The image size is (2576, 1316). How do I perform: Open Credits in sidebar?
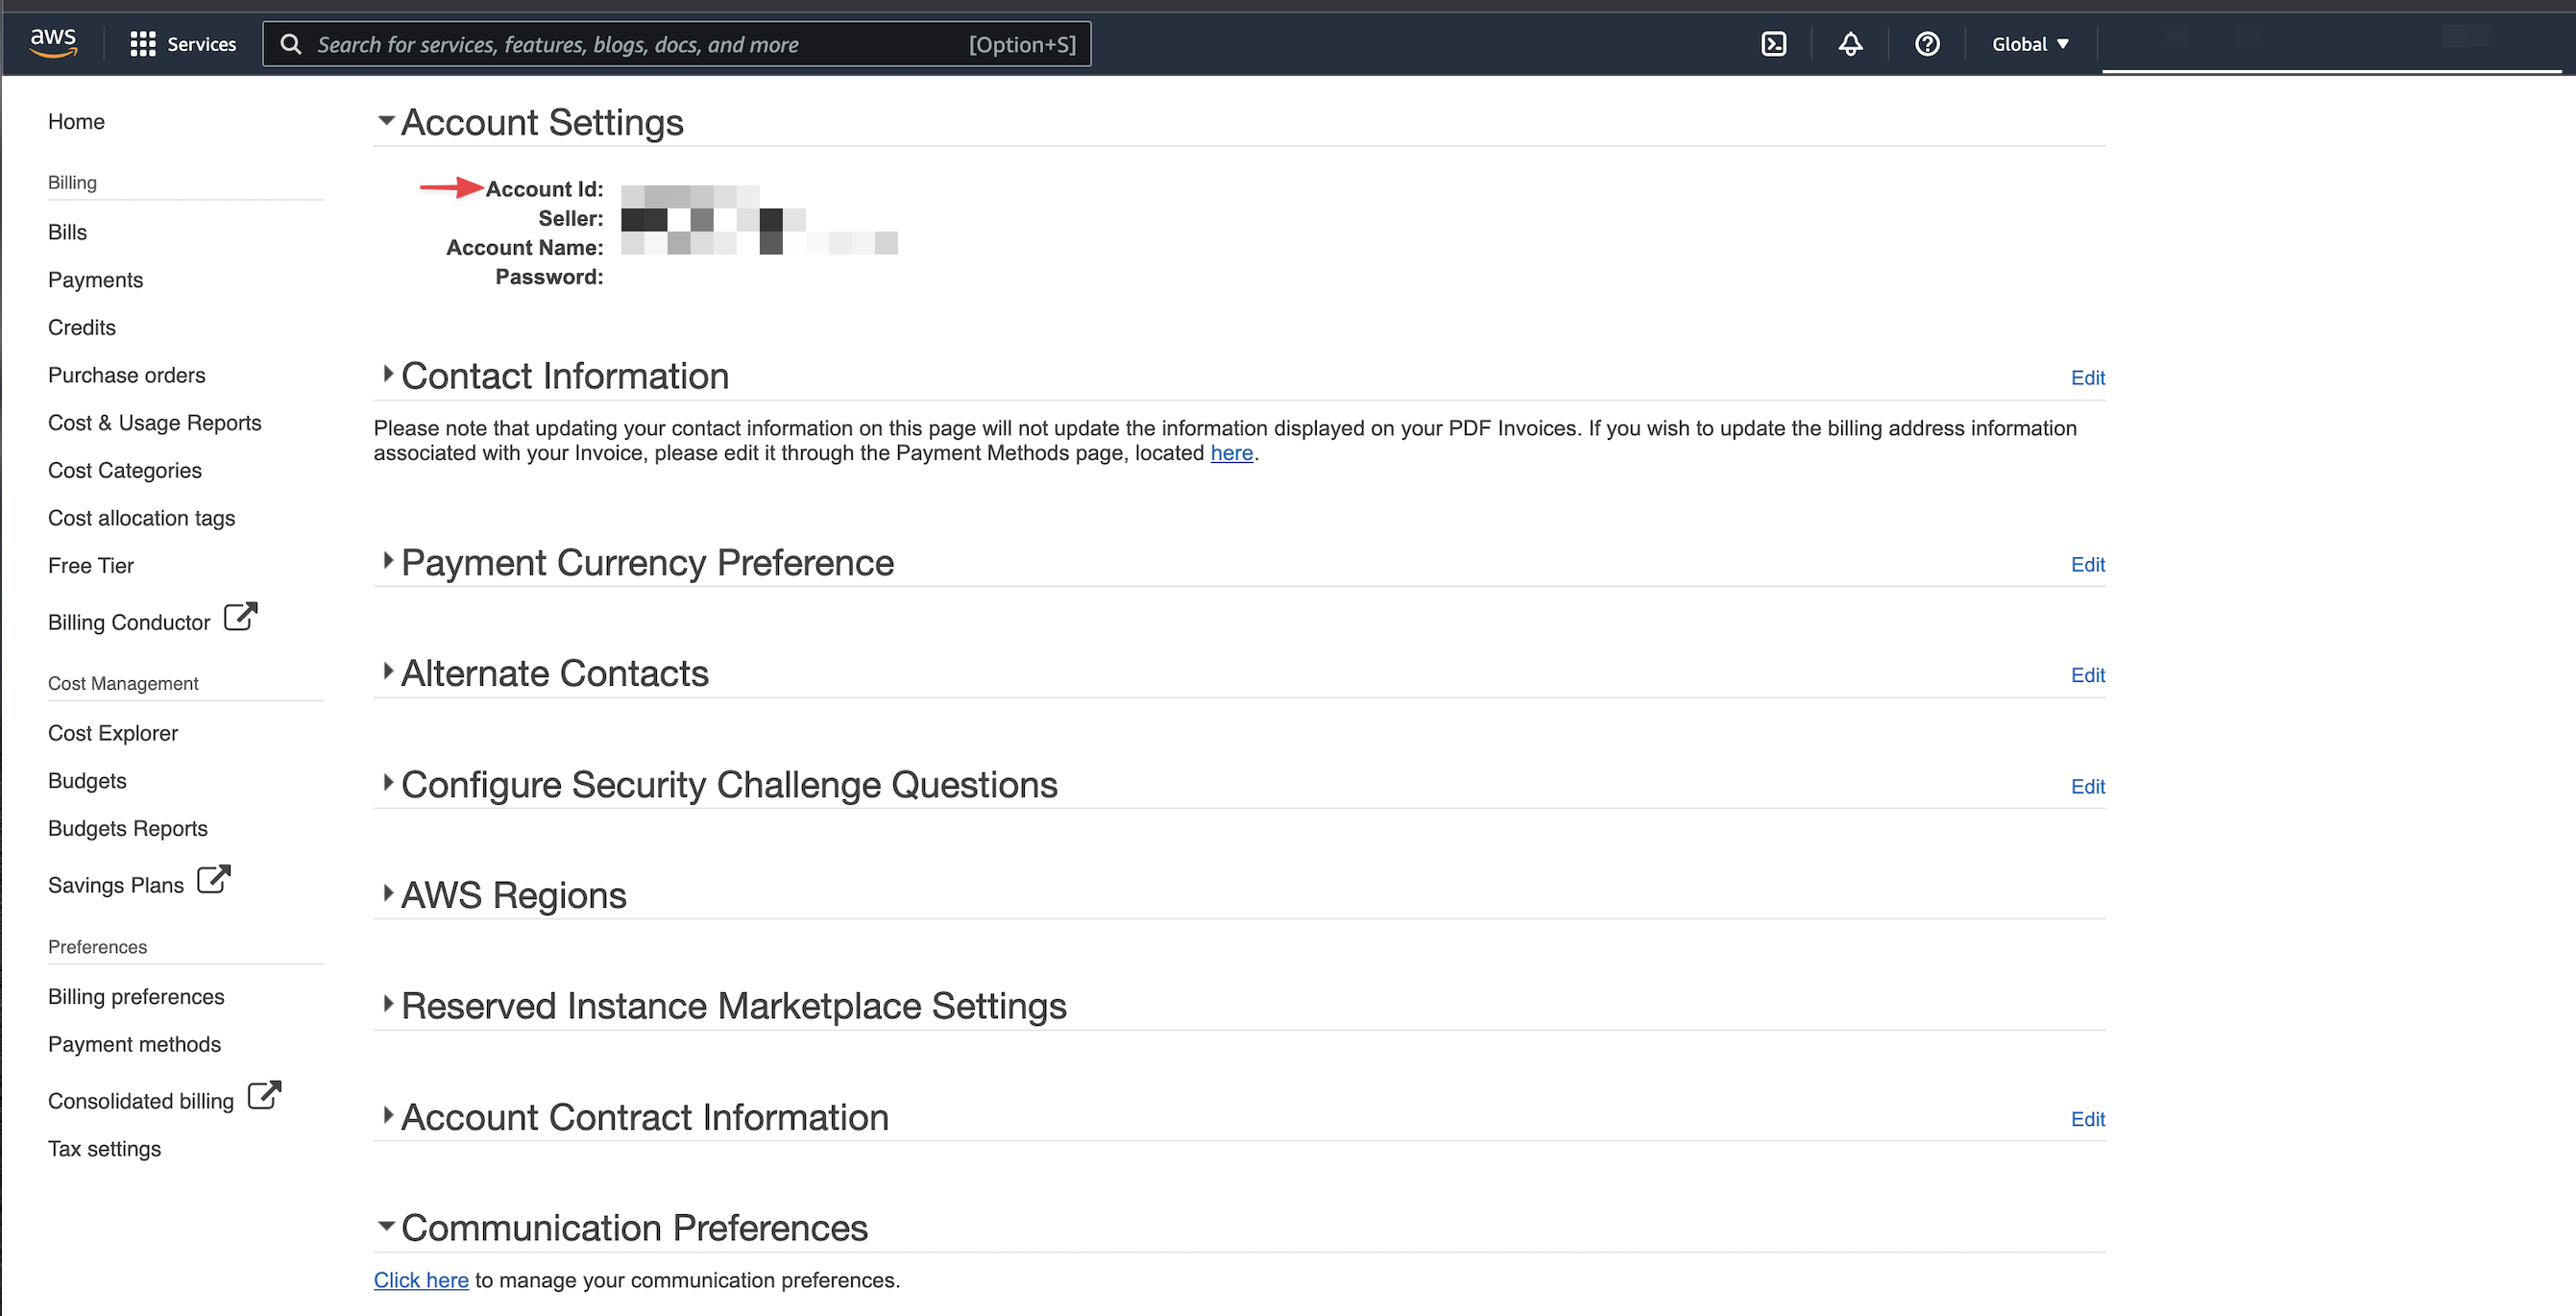click(x=82, y=328)
